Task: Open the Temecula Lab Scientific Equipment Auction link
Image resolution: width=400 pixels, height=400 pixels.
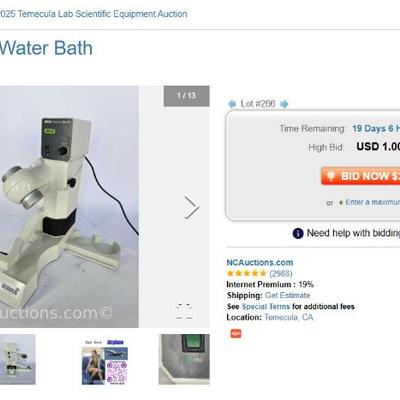Action: [x=93, y=14]
